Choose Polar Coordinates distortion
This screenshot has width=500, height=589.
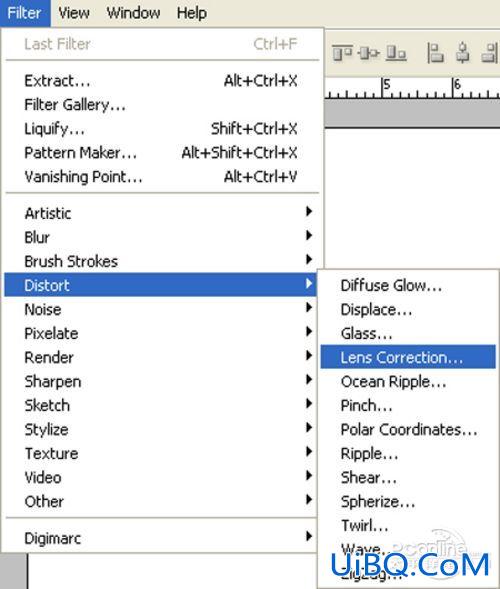coord(408,429)
